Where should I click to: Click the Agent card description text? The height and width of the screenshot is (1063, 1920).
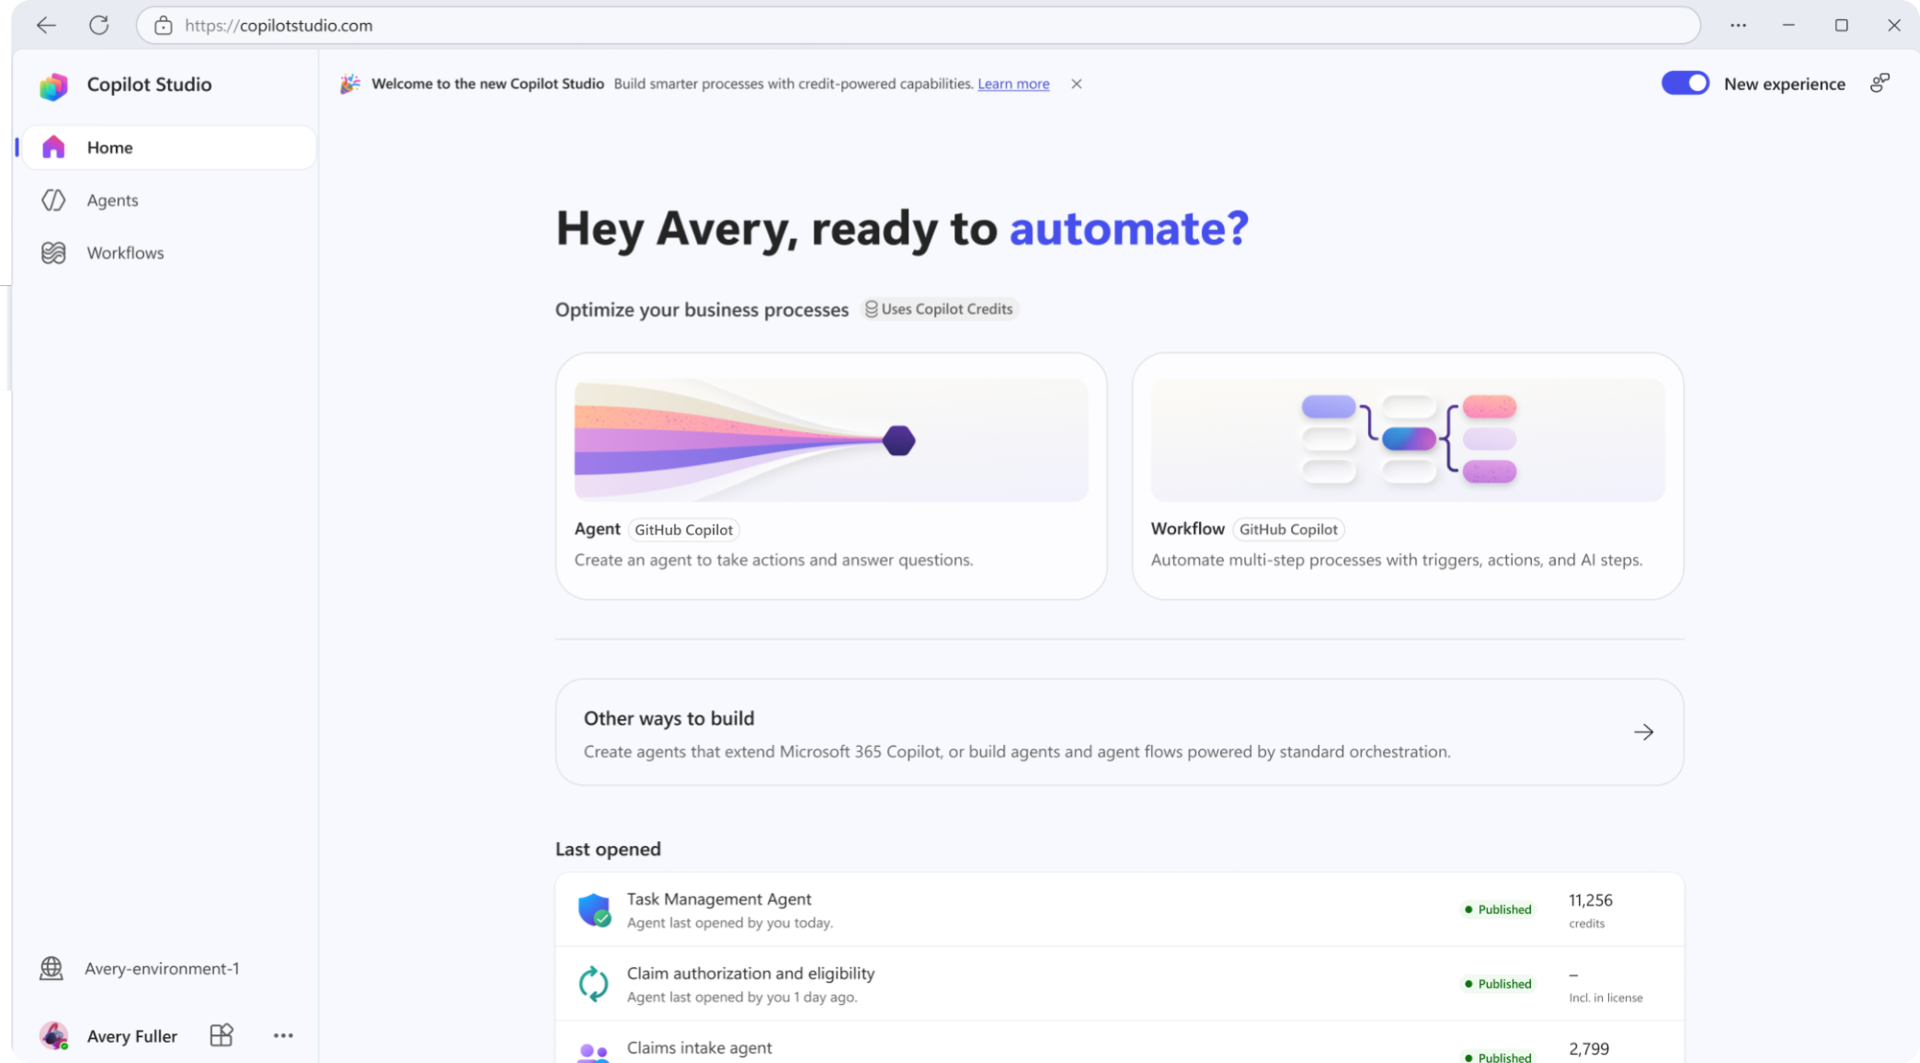tap(773, 560)
